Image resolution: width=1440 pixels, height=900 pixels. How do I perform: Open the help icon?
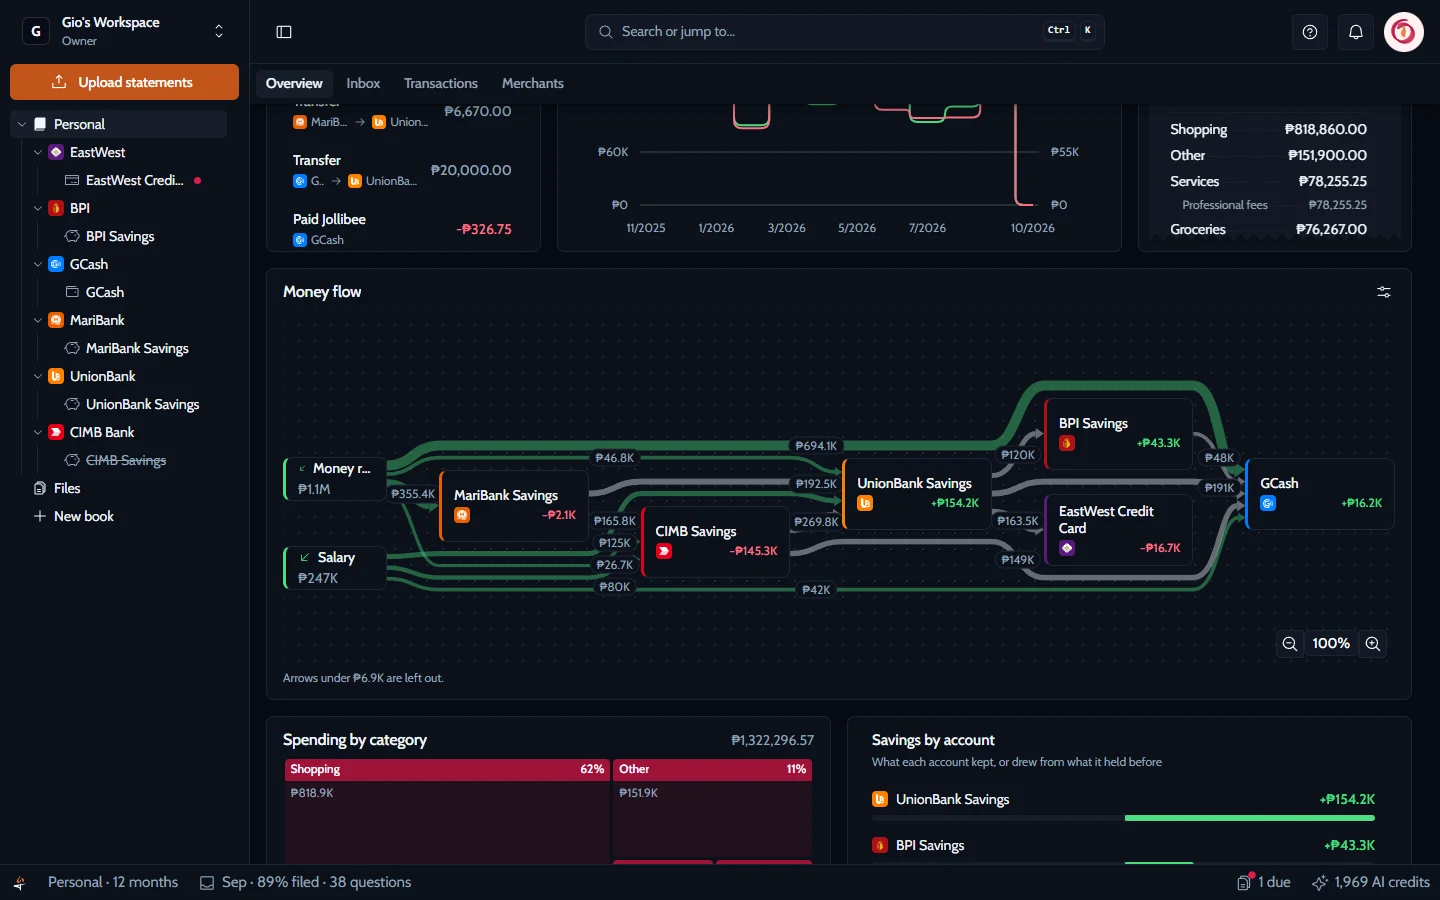[1310, 32]
